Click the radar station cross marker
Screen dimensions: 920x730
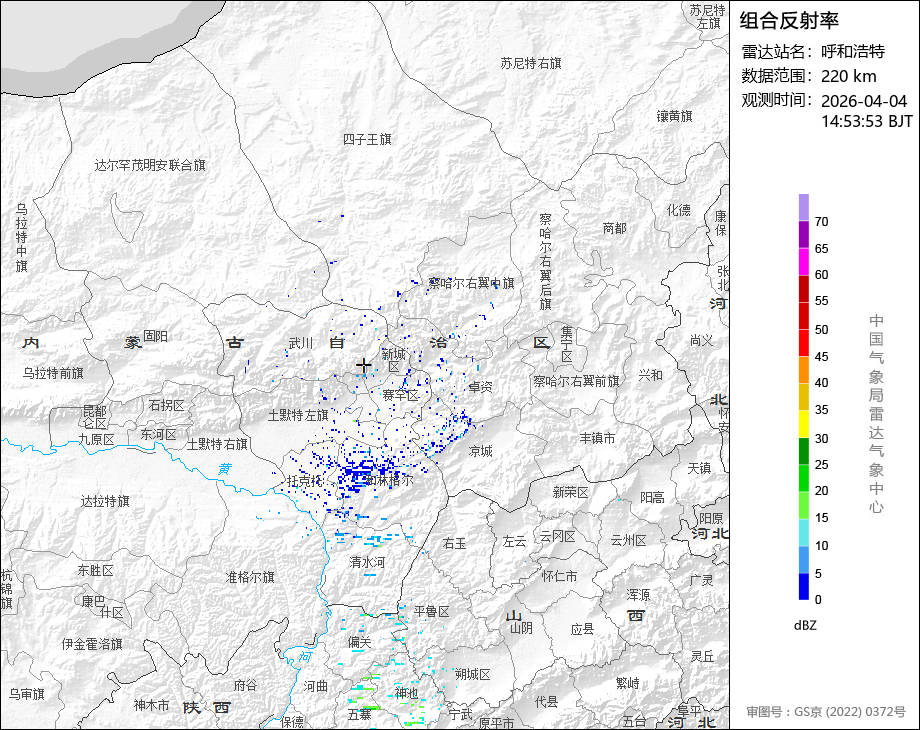(364, 366)
